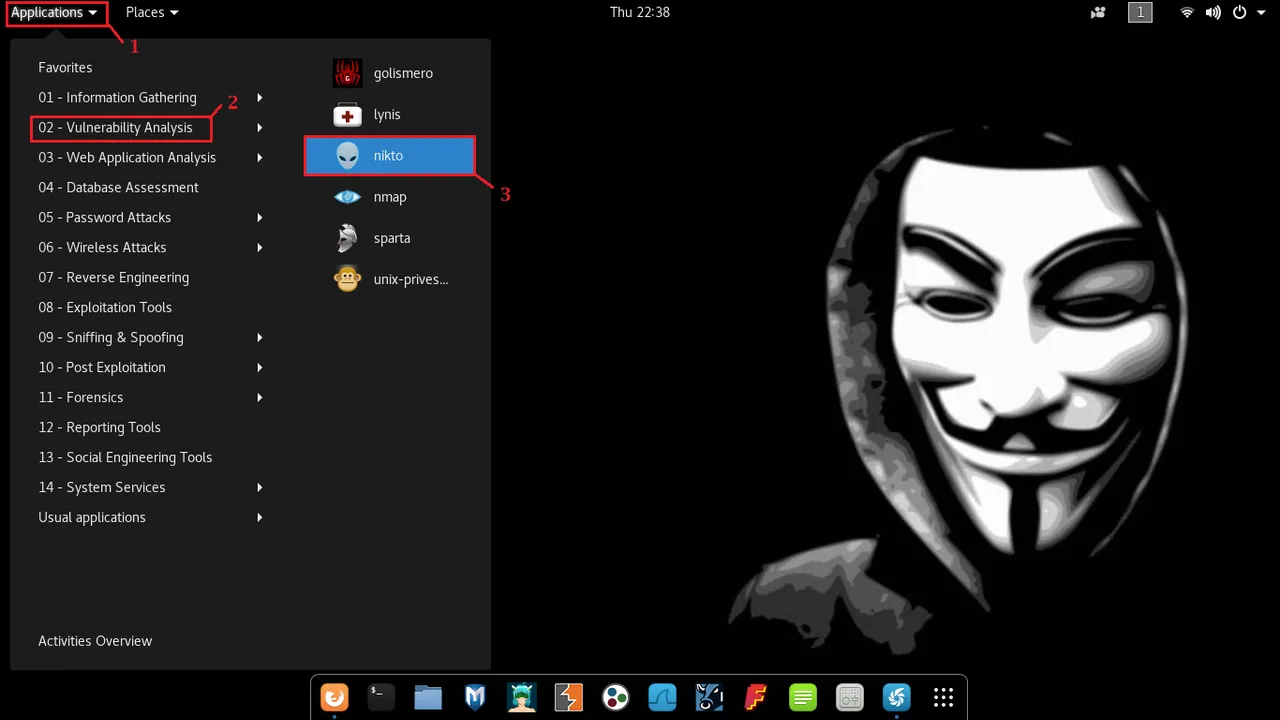Open Faraday red F dock icon
Screen dimensions: 1280x720
(x=756, y=697)
